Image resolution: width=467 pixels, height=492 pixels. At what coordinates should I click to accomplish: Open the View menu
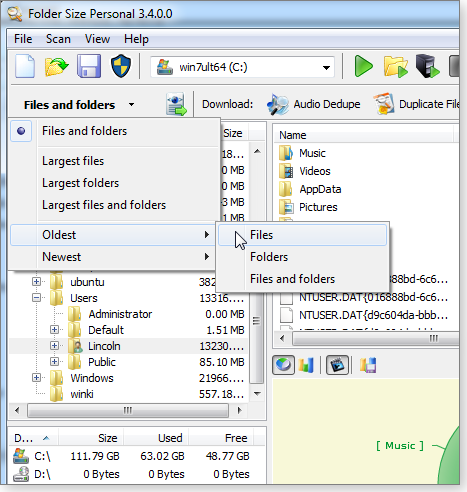pyautogui.click(x=97, y=39)
